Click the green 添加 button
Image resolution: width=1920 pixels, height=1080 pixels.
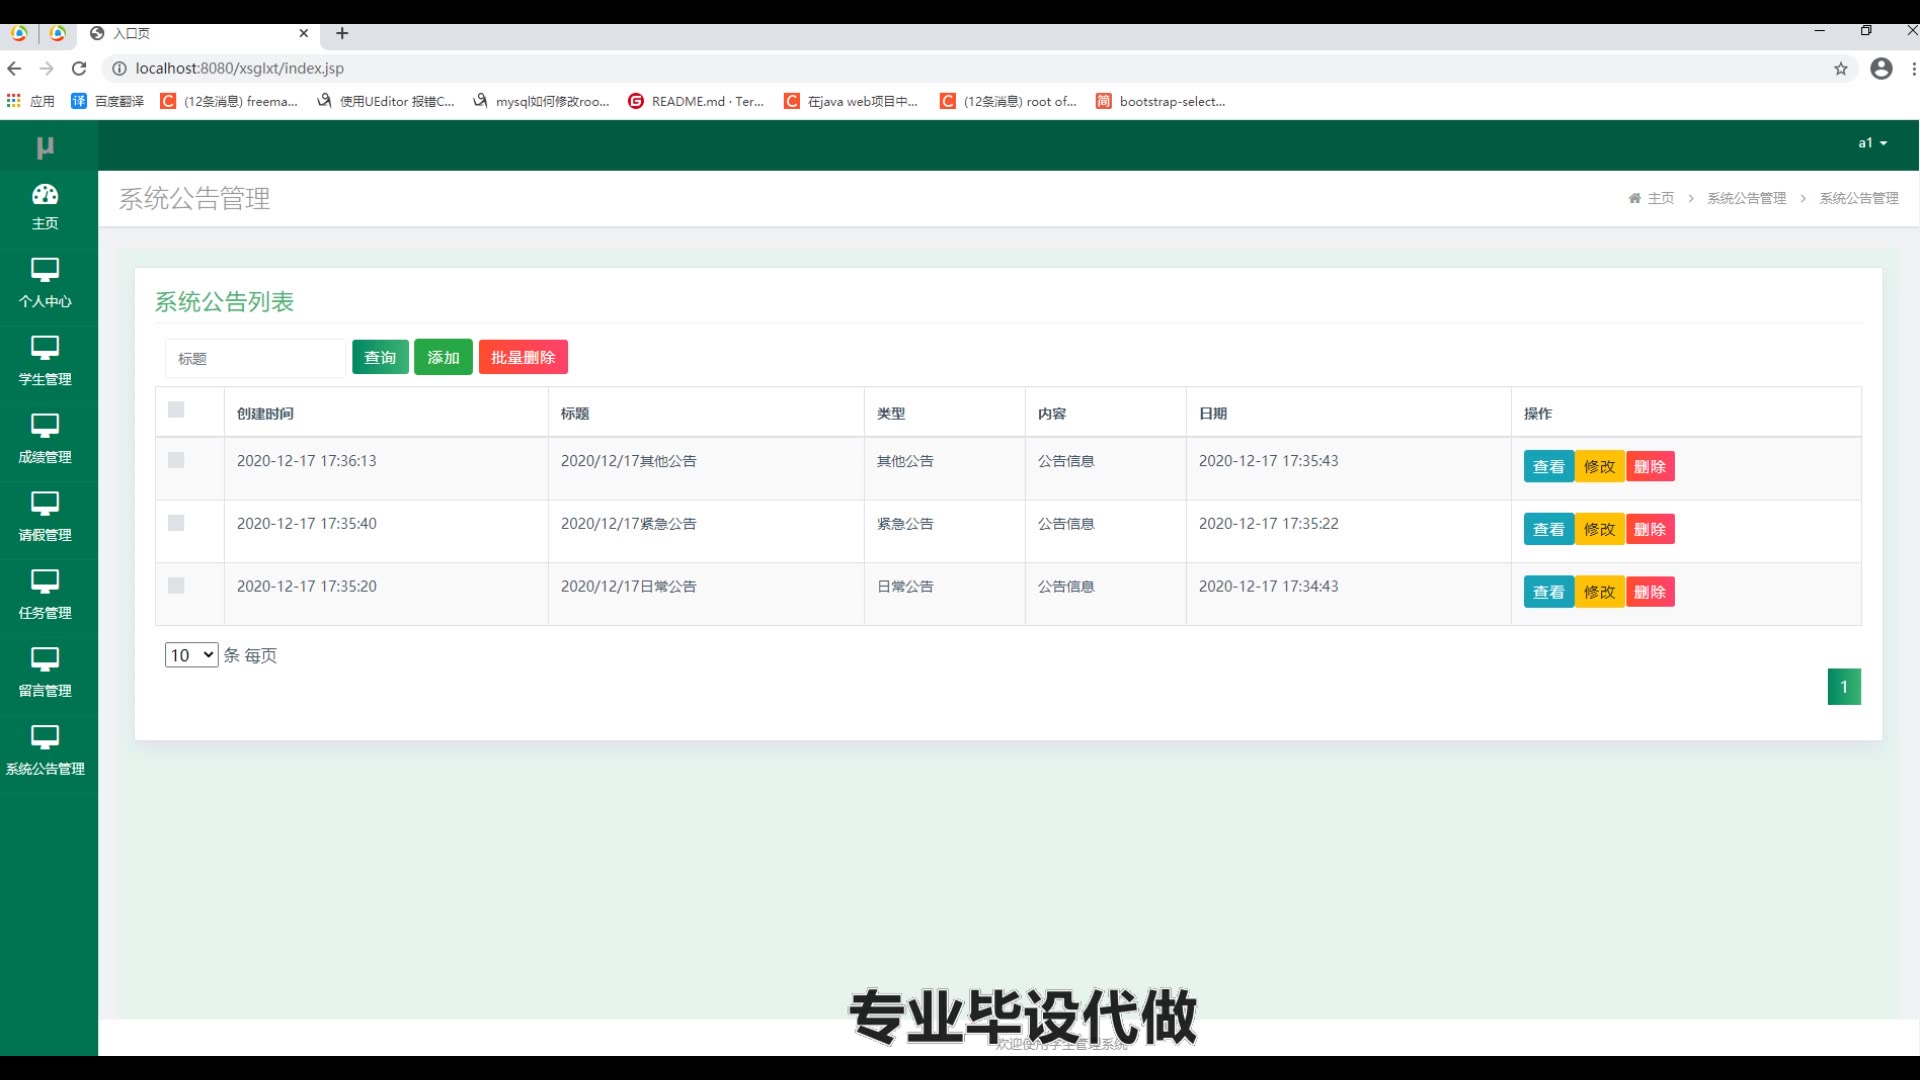coord(443,357)
